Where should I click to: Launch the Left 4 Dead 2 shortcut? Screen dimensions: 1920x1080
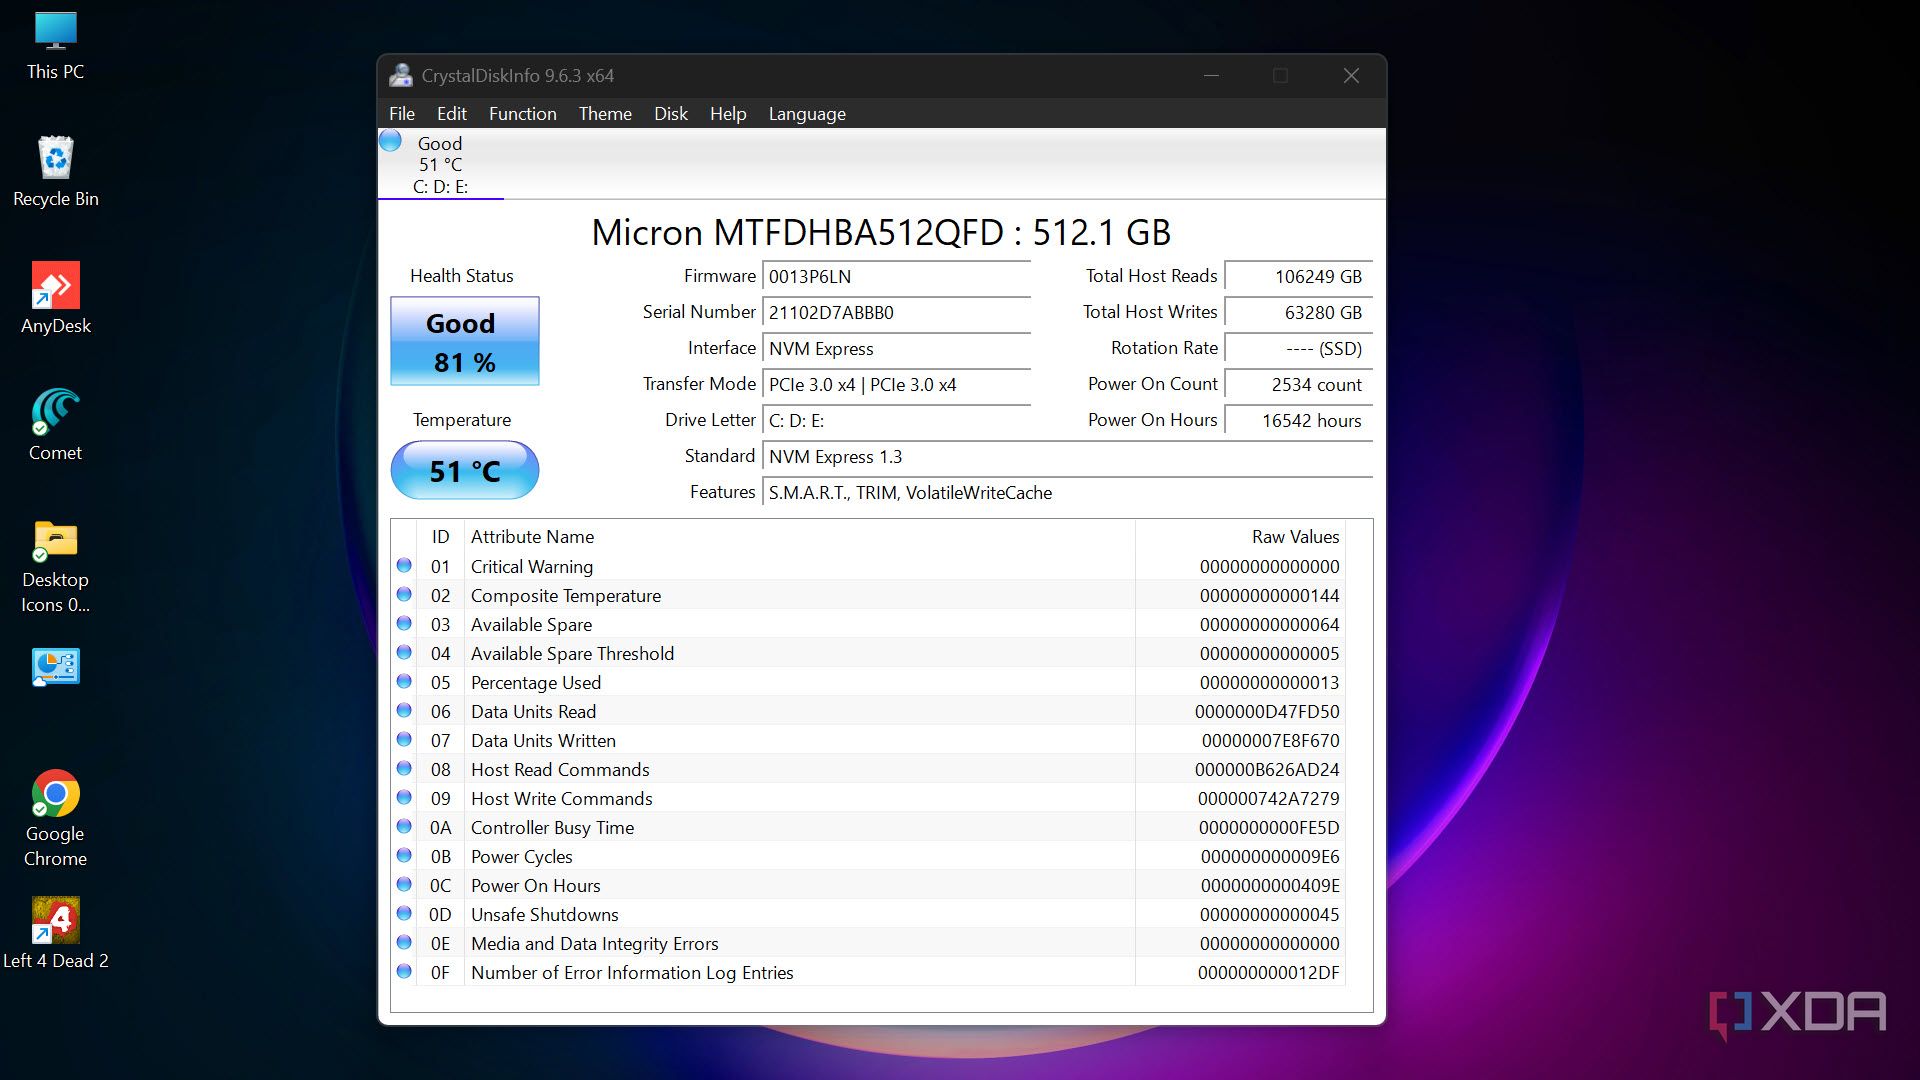tap(55, 934)
